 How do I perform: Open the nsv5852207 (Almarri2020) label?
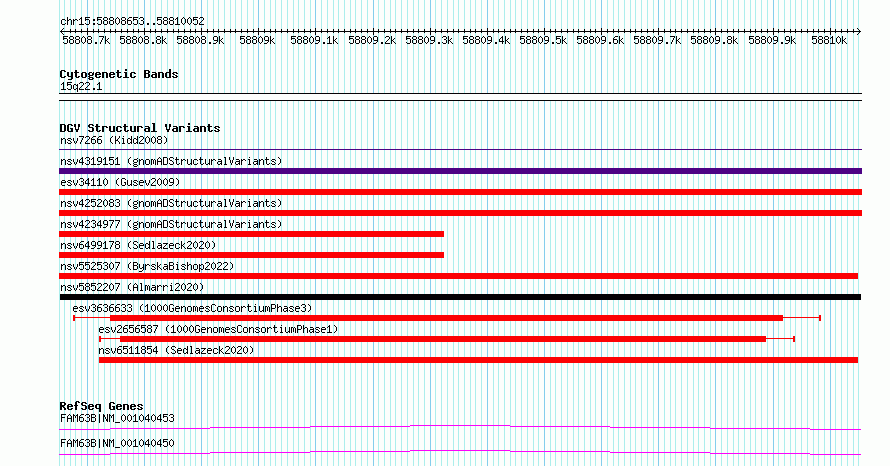point(132,287)
